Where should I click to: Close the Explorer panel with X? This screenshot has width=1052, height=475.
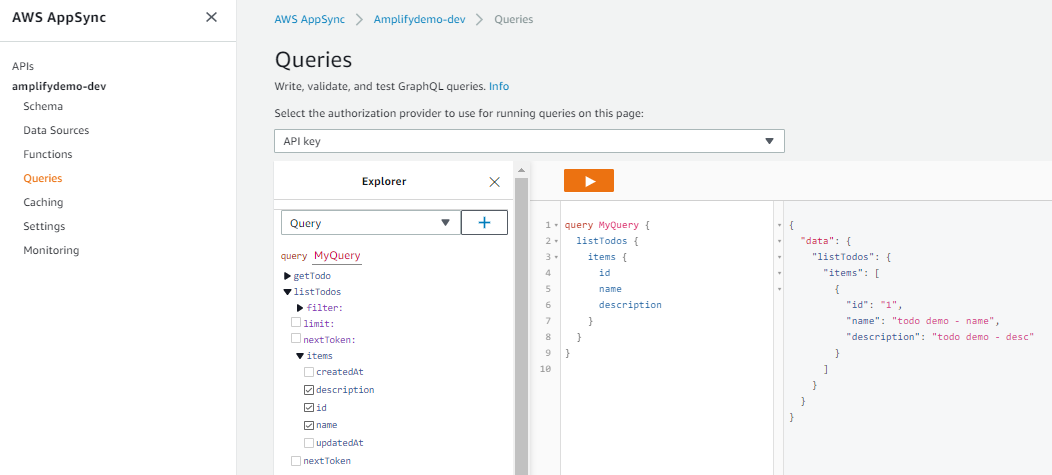(x=494, y=182)
